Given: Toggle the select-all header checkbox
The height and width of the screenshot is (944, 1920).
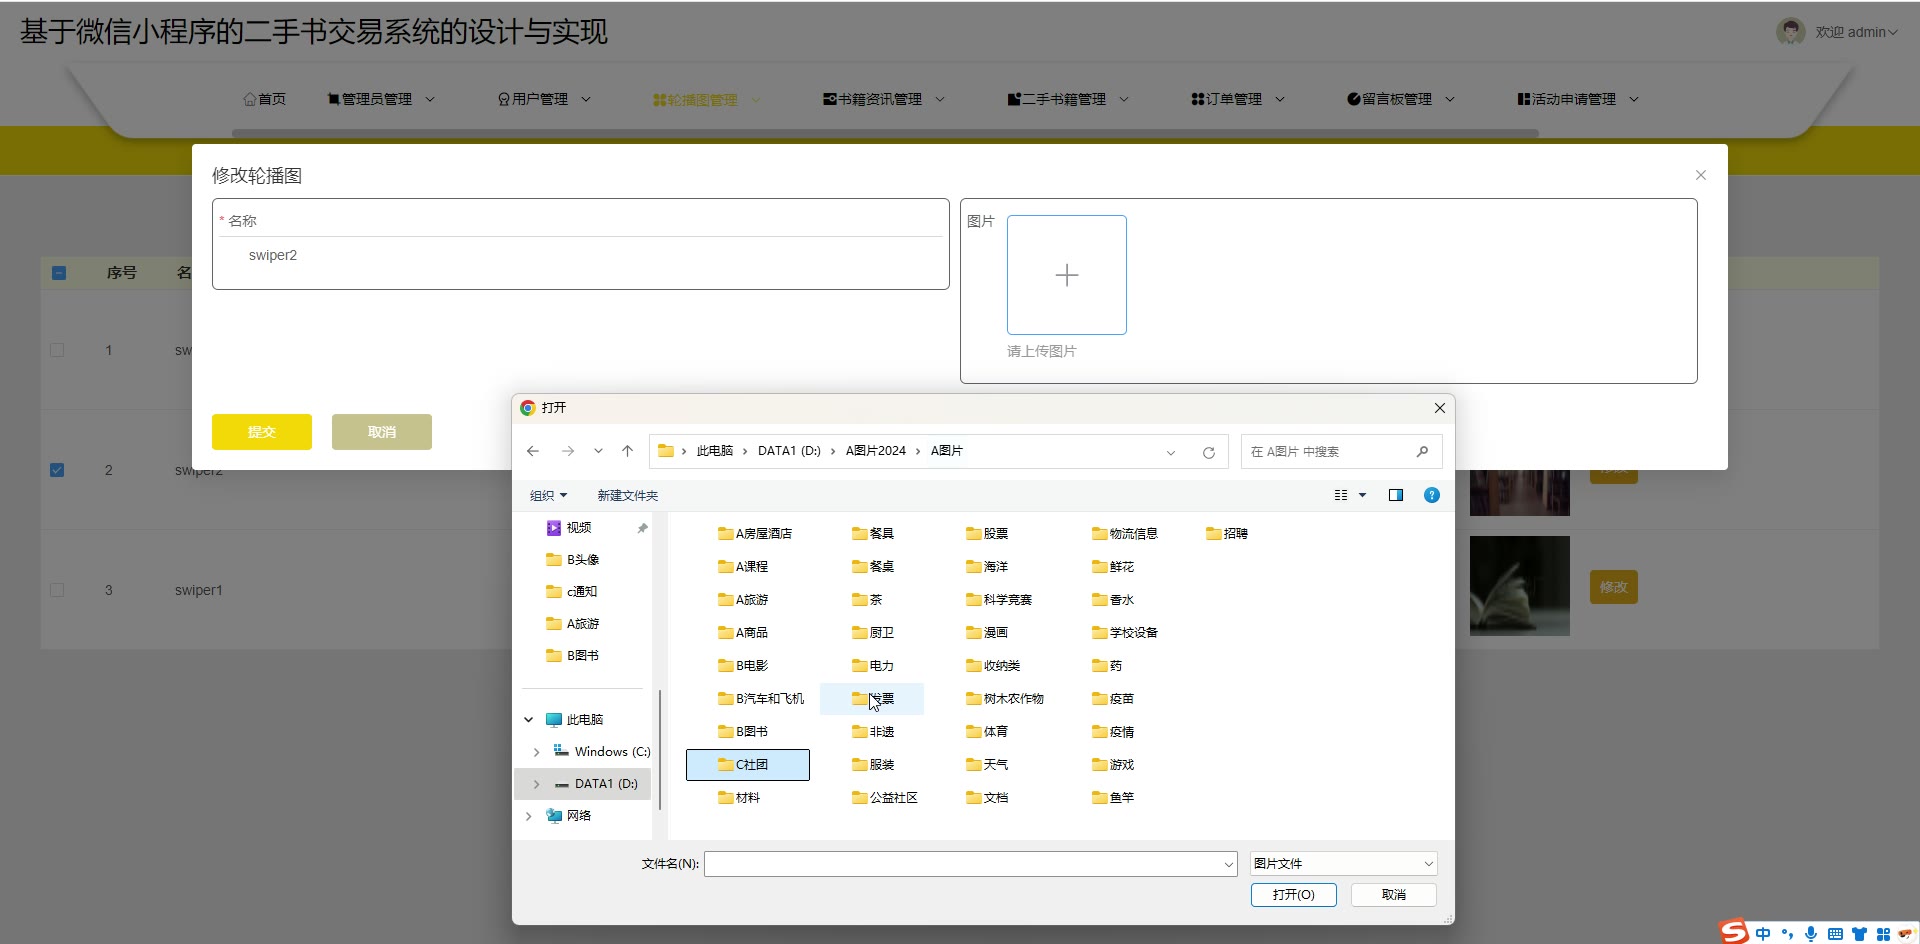Looking at the screenshot, I should pos(59,273).
